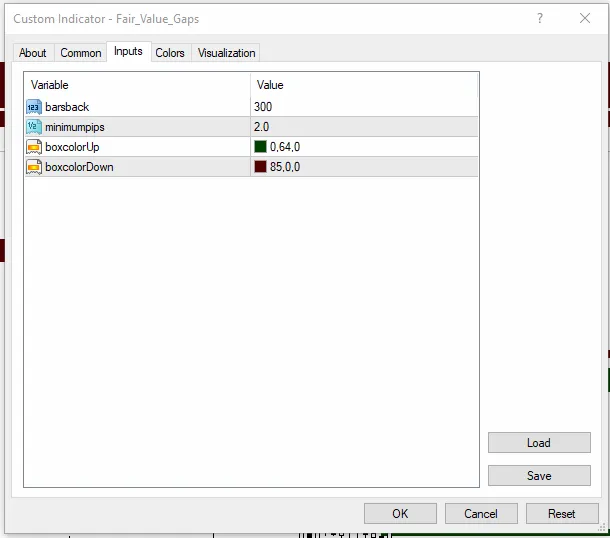Click the Variable column header
This screenshot has width=610, height=538.
(49, 85)
